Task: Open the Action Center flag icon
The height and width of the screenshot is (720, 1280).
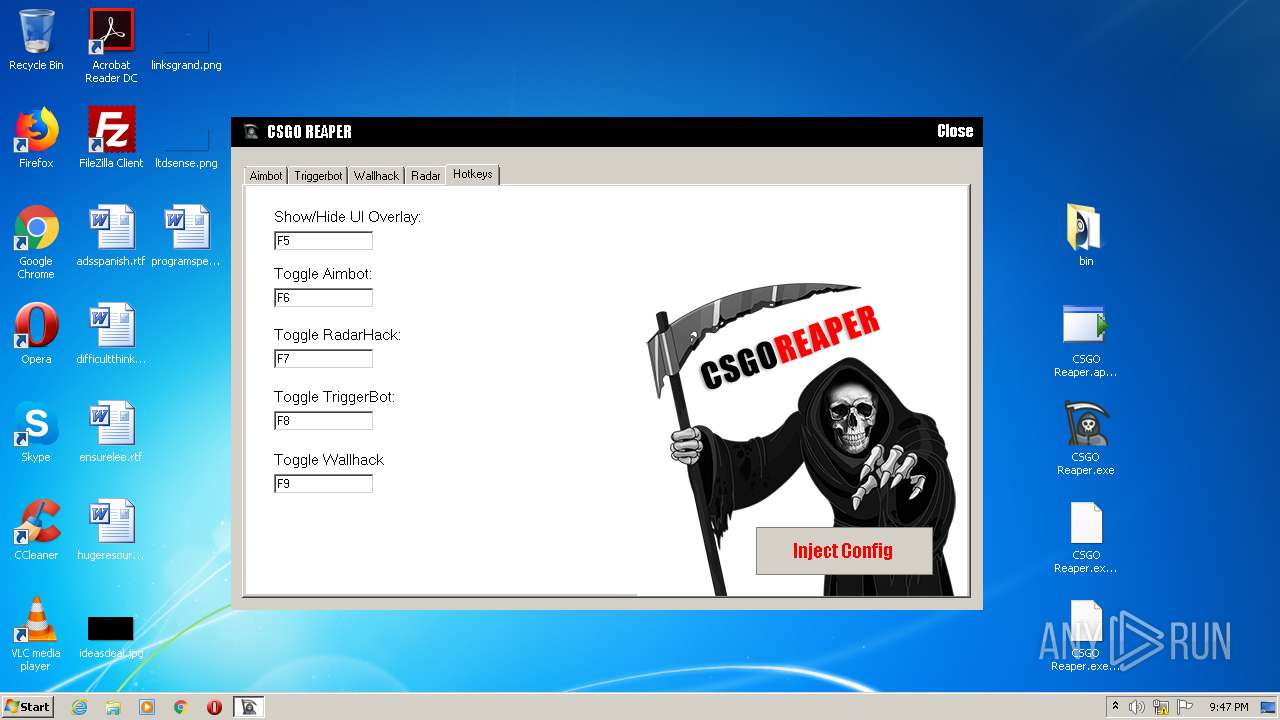Action: [x=1185, y=707]
